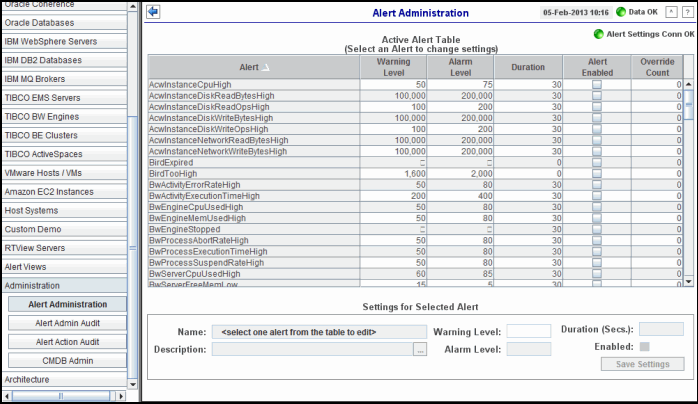The height and width of the screenshot is (404, 698).
Task: Sort by Duration column header
Action: 528,67
